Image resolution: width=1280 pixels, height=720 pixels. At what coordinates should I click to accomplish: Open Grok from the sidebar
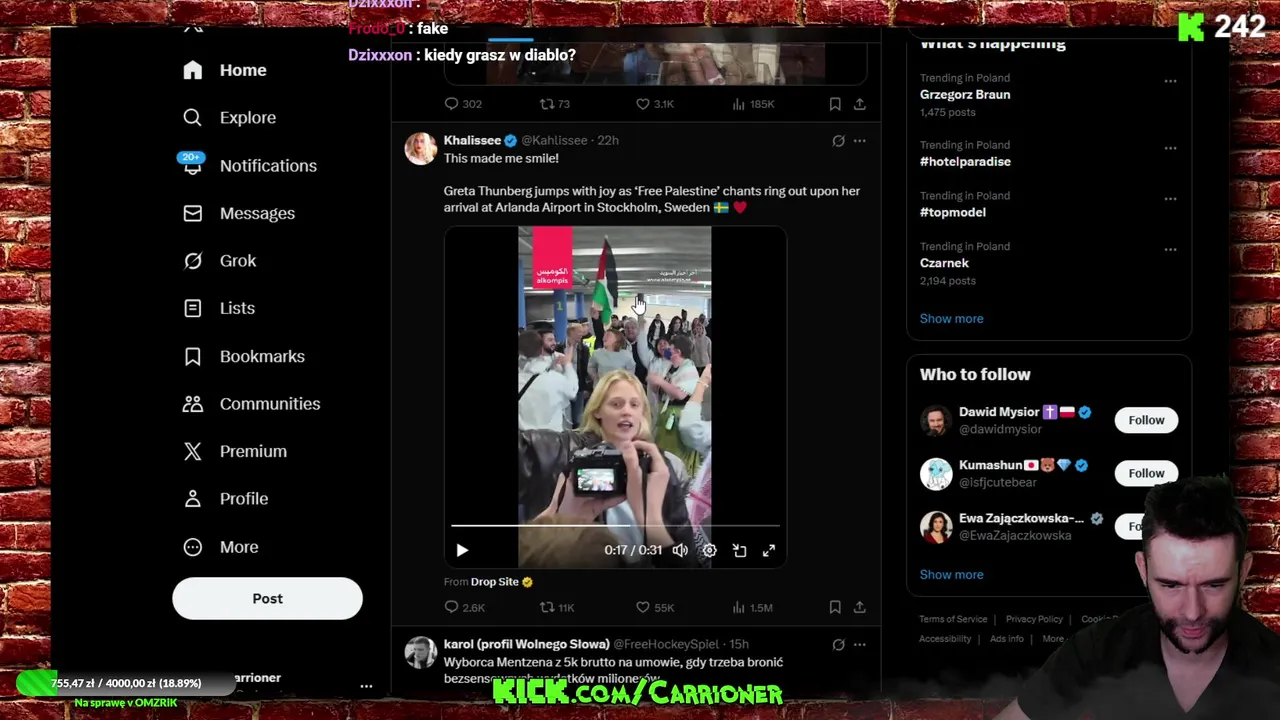click(220, 260)
